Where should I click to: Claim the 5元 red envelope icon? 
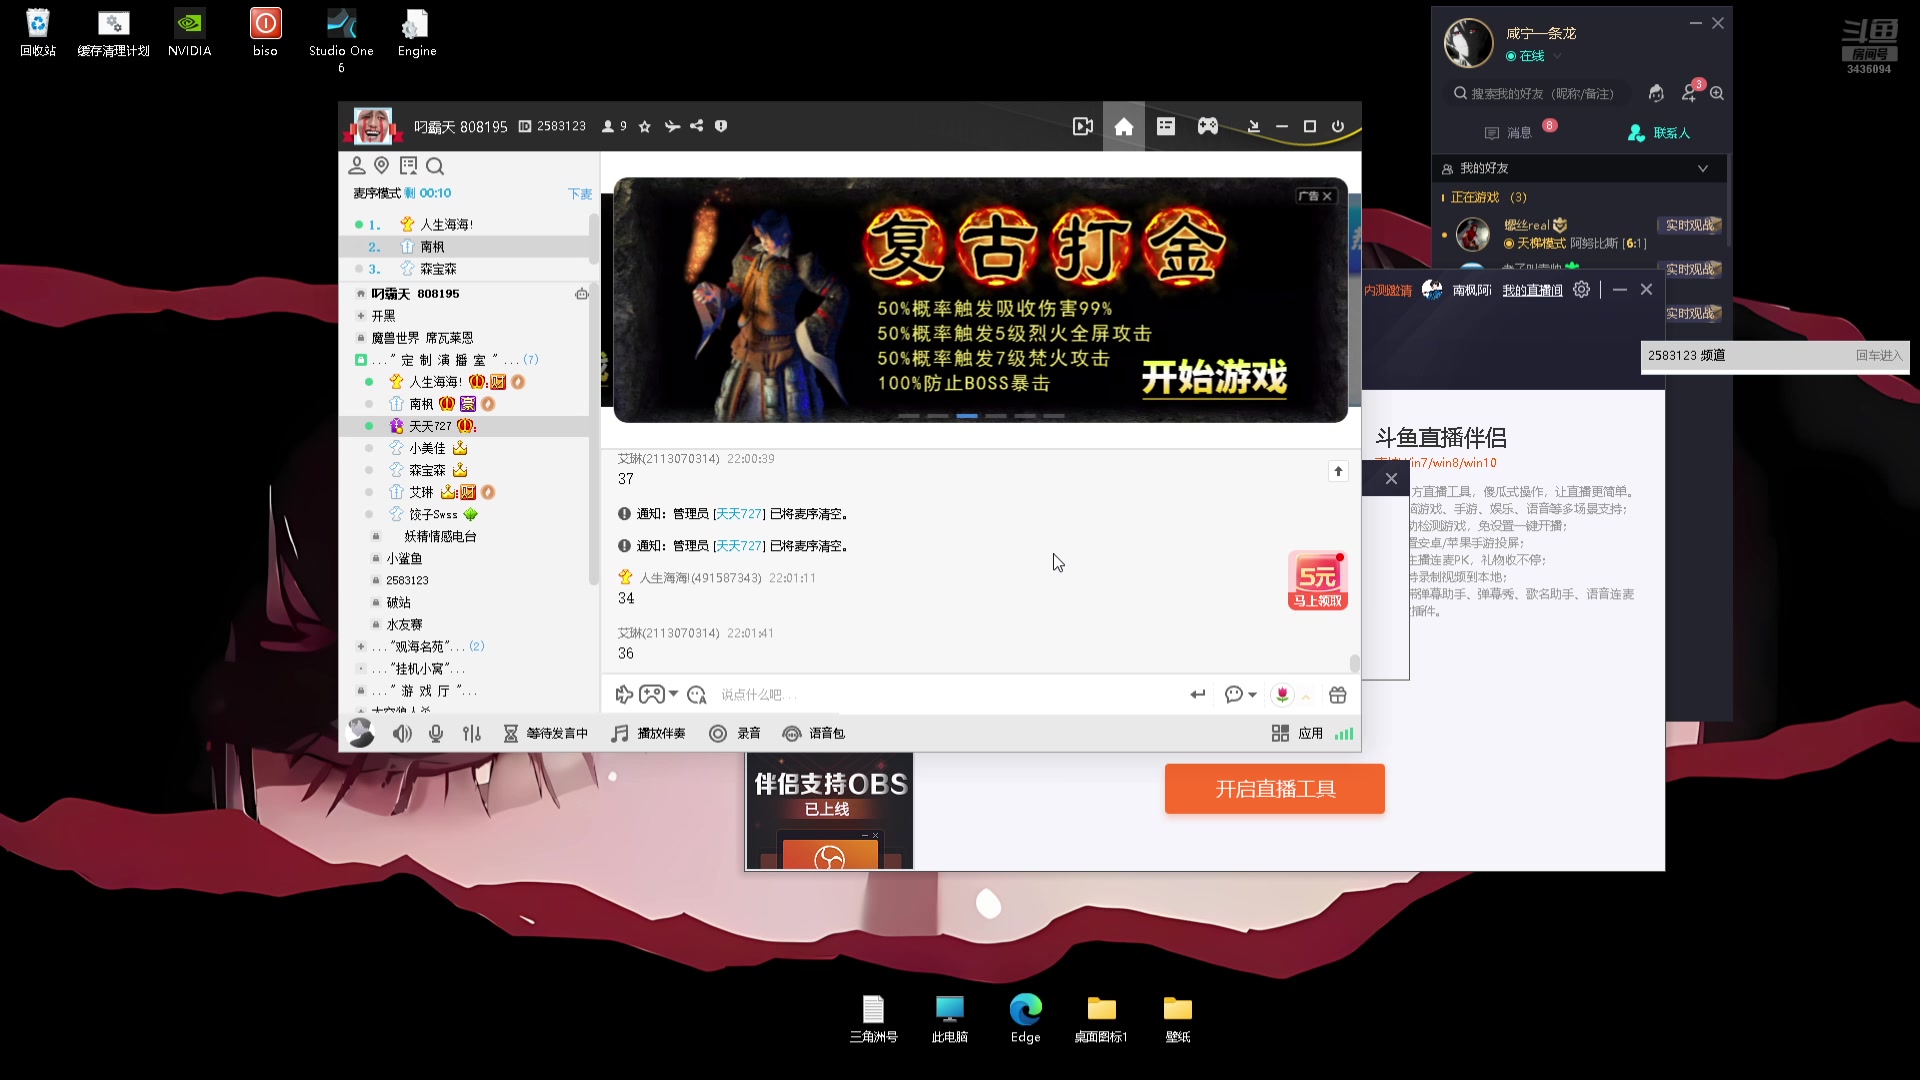(1318, 580)
